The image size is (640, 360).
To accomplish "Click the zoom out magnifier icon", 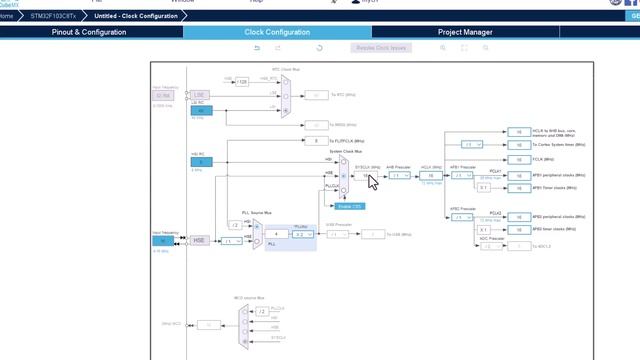I will [x=485, y=48].
